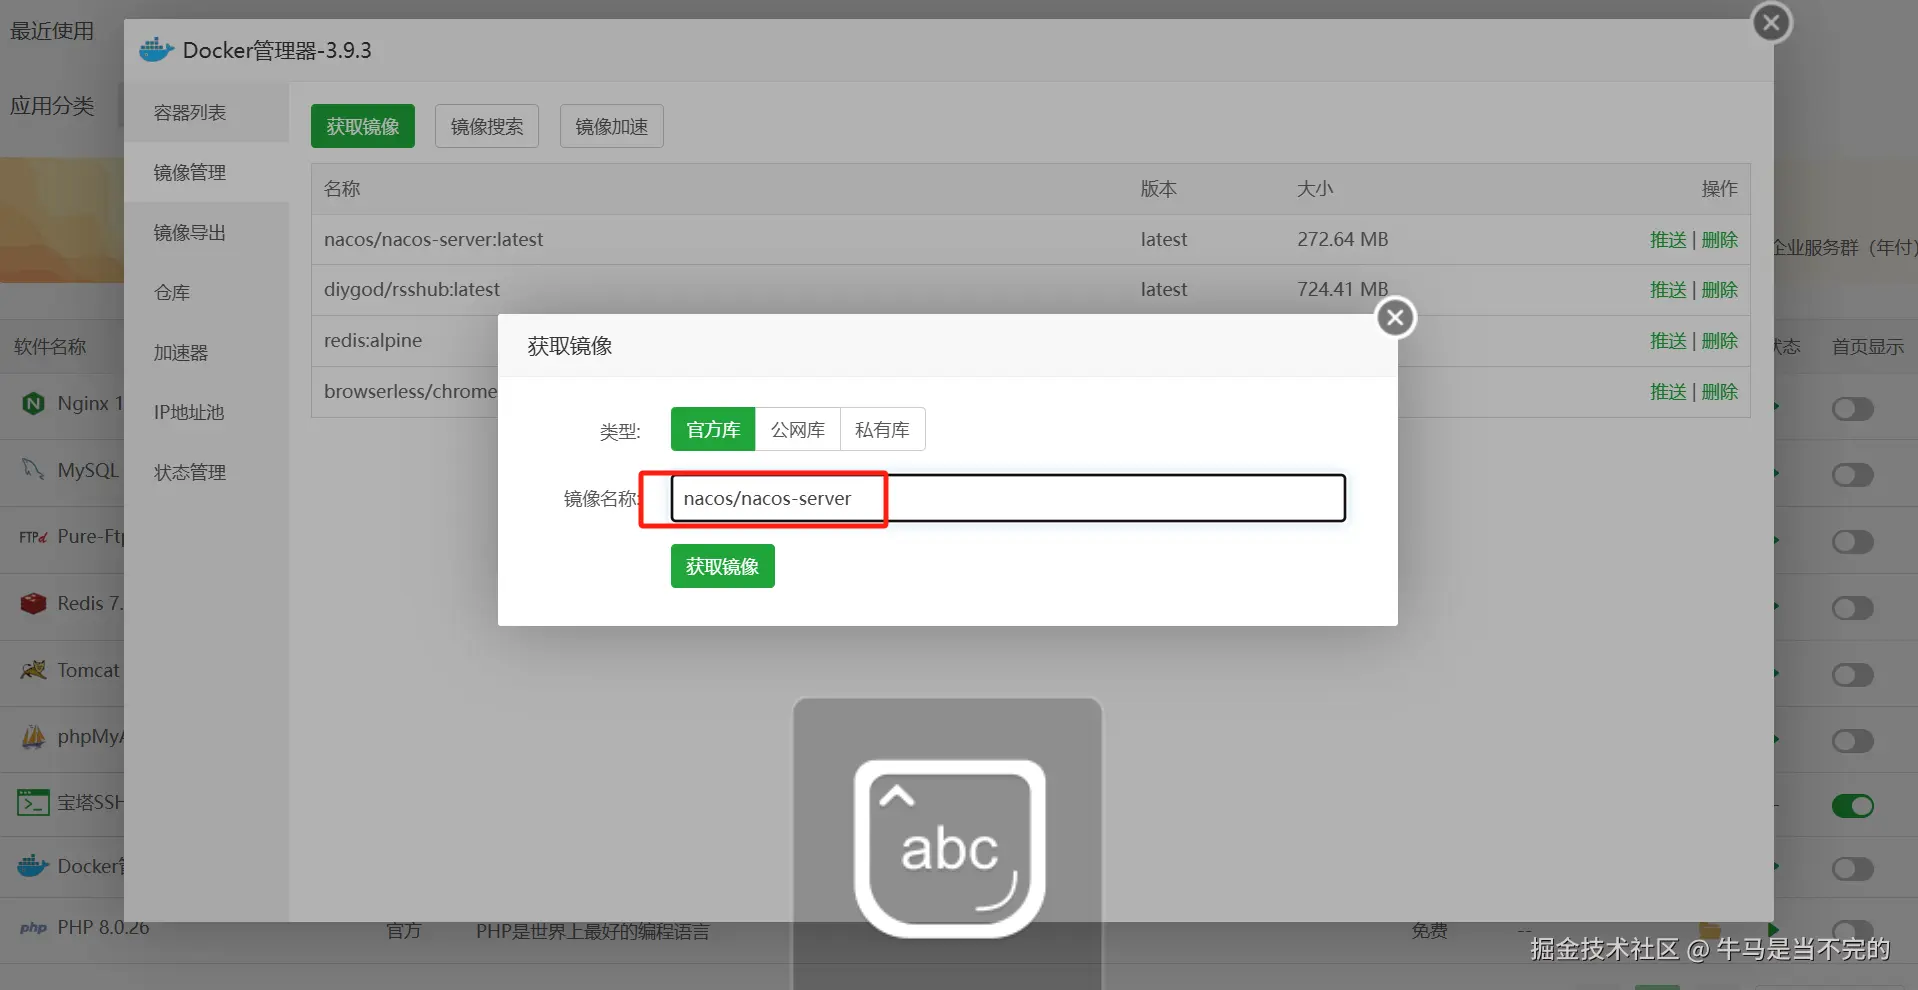The height and width of the screenshot is (990, 1918).
Task: Click 获取镜像 button in toolbar
Action: point(362,126)
